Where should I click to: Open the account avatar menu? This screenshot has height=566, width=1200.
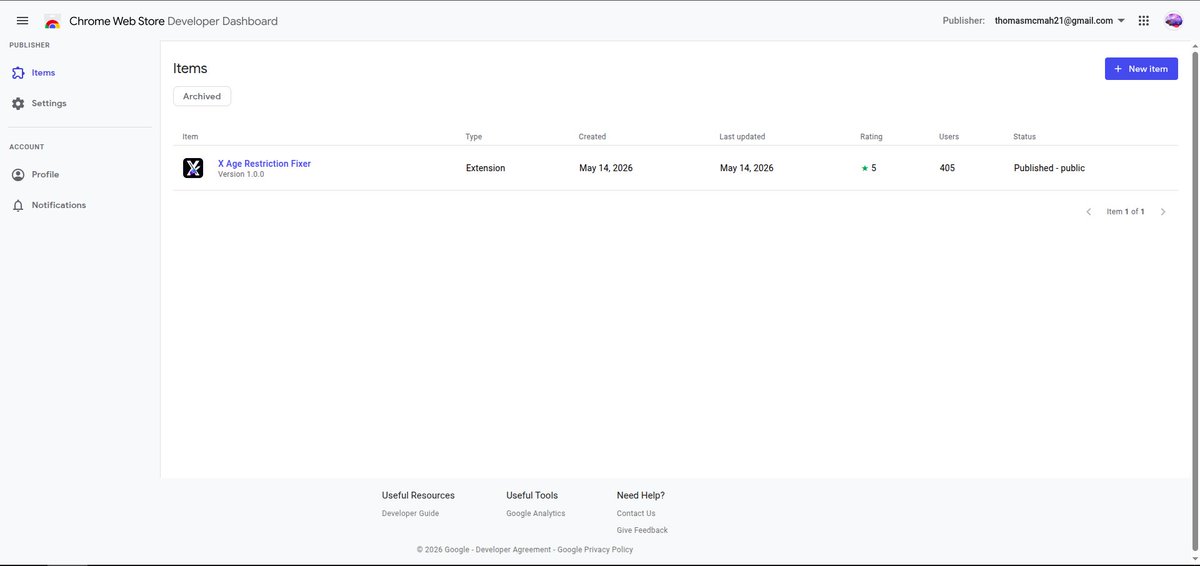click(1174, 21)
